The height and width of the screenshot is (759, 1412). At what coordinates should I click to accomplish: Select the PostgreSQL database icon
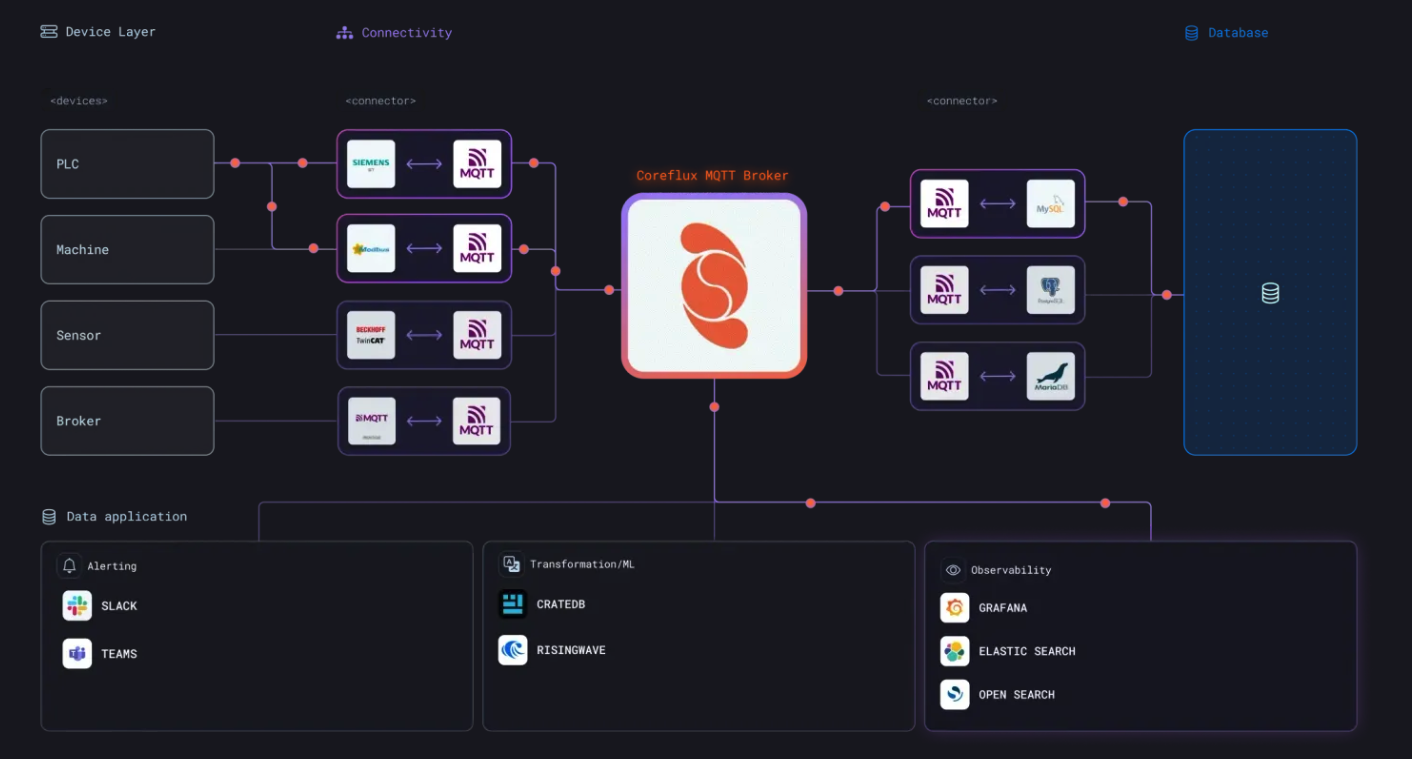point(1050,290)
